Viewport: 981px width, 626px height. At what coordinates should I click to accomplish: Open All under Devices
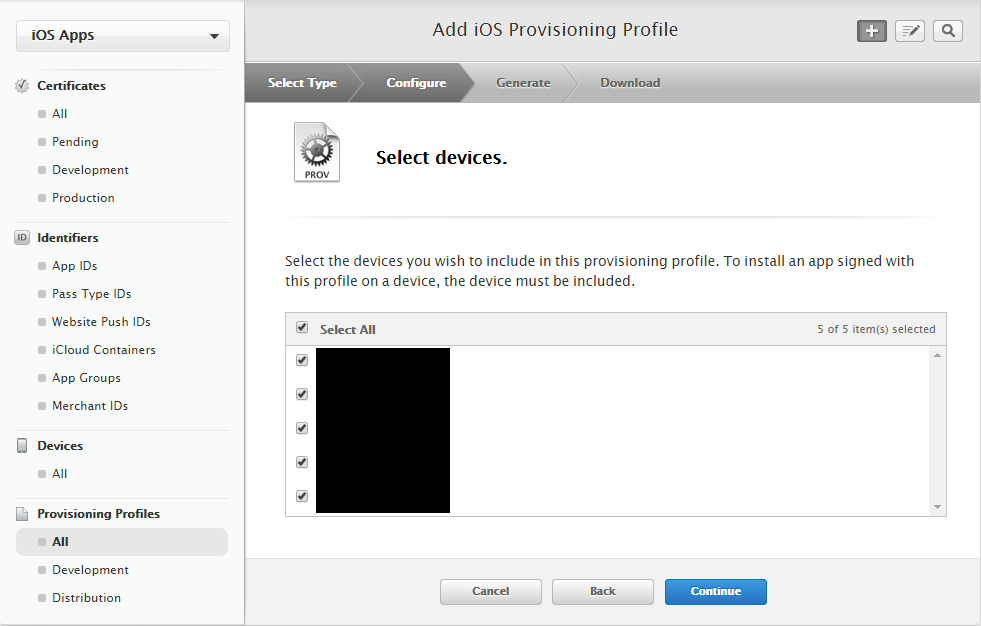[x=59, y=474]
